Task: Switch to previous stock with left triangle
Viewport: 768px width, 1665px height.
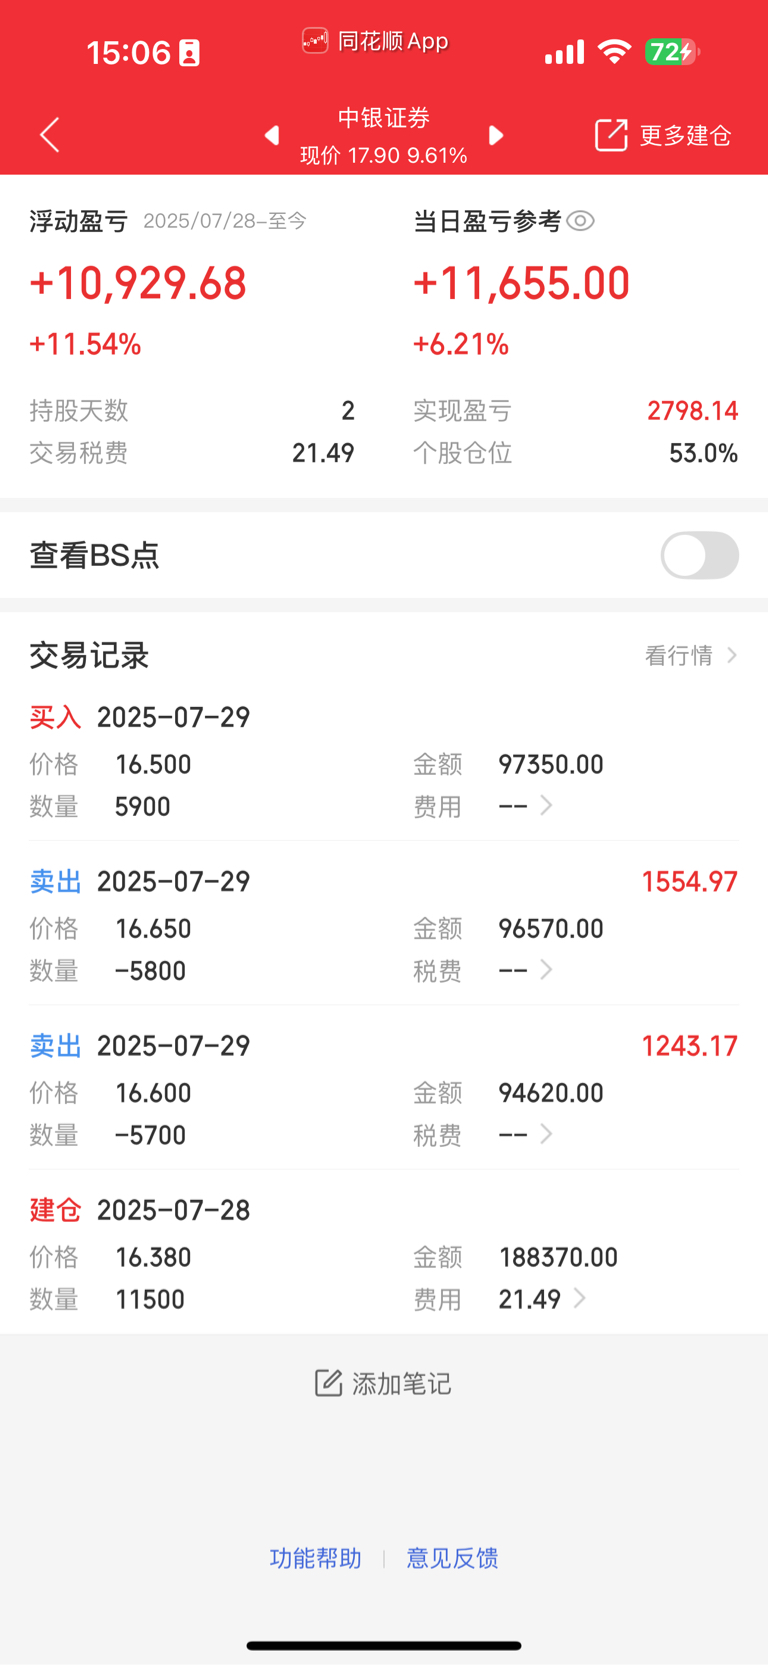Action: 271,135
